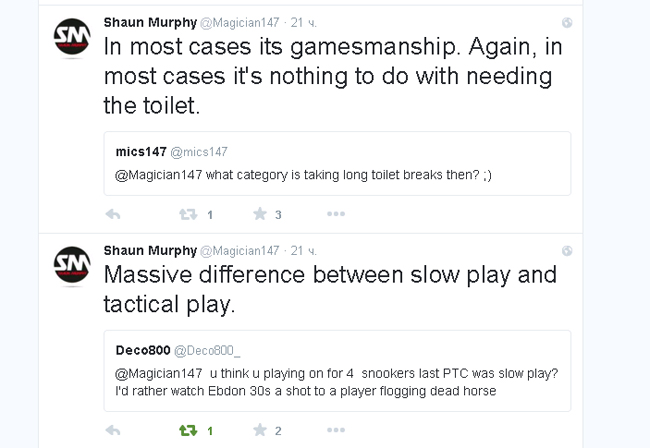Open second tweet's 21 ч. timestamp

(303, 250)
